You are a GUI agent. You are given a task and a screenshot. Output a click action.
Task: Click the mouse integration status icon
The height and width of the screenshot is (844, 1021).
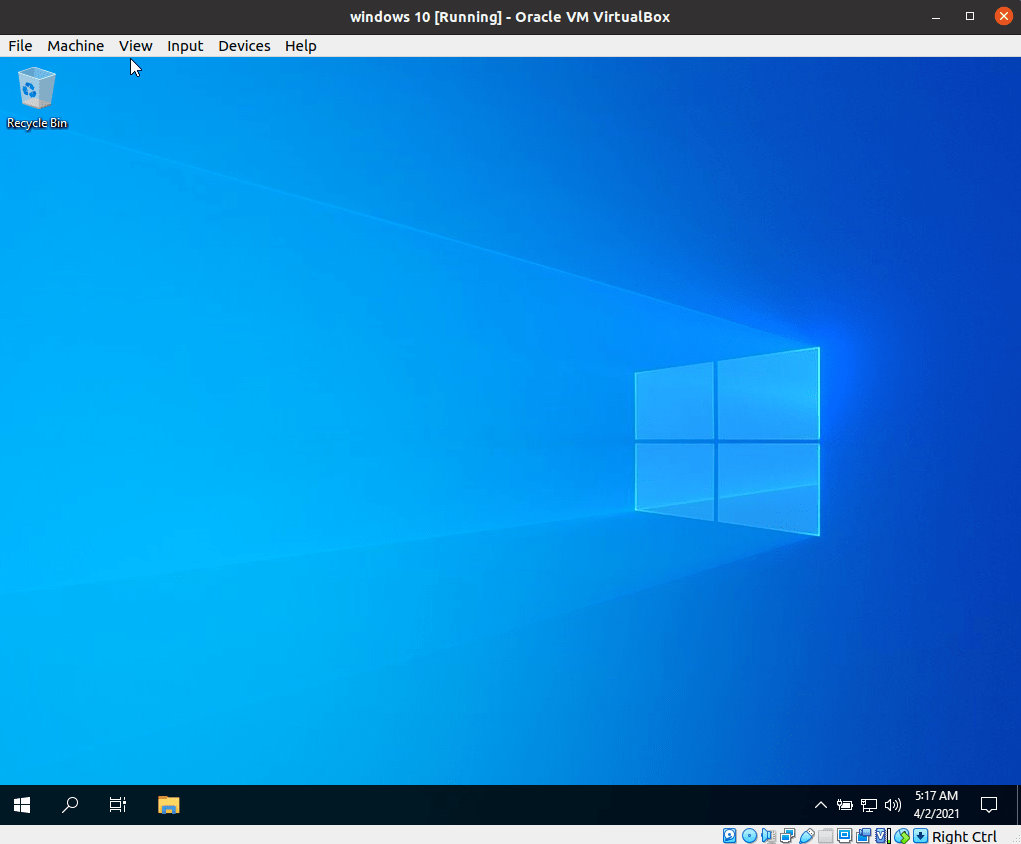coord(902,836)
